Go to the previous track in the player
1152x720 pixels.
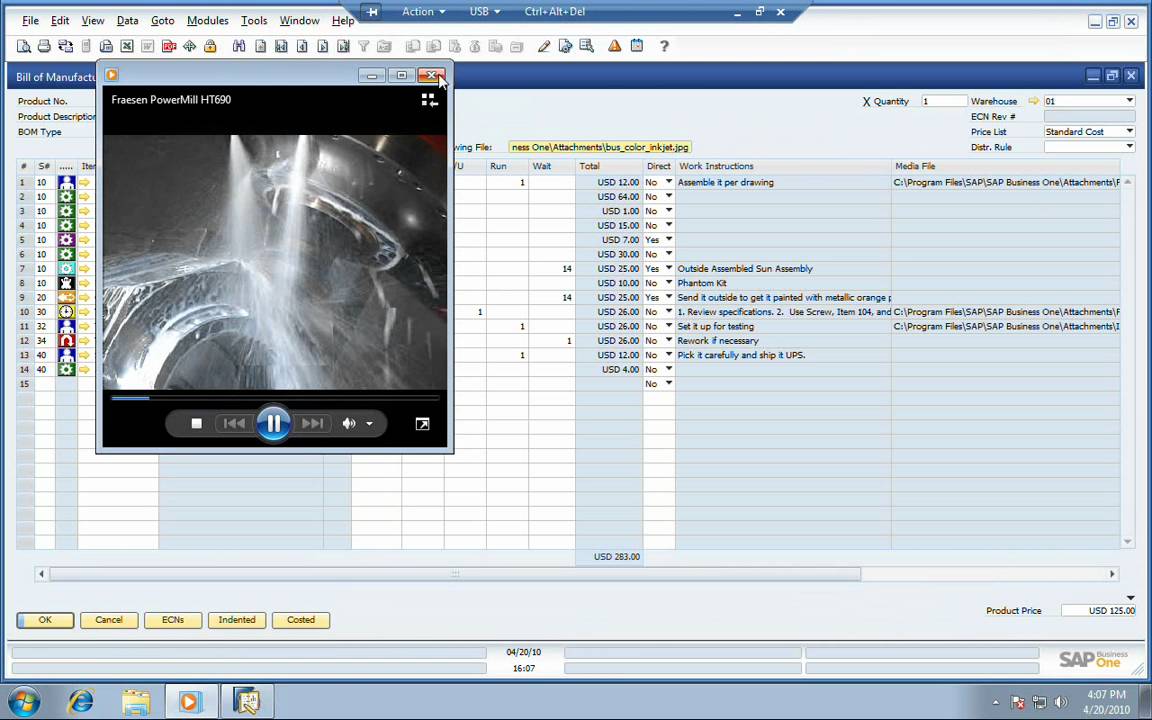[234, 423]
